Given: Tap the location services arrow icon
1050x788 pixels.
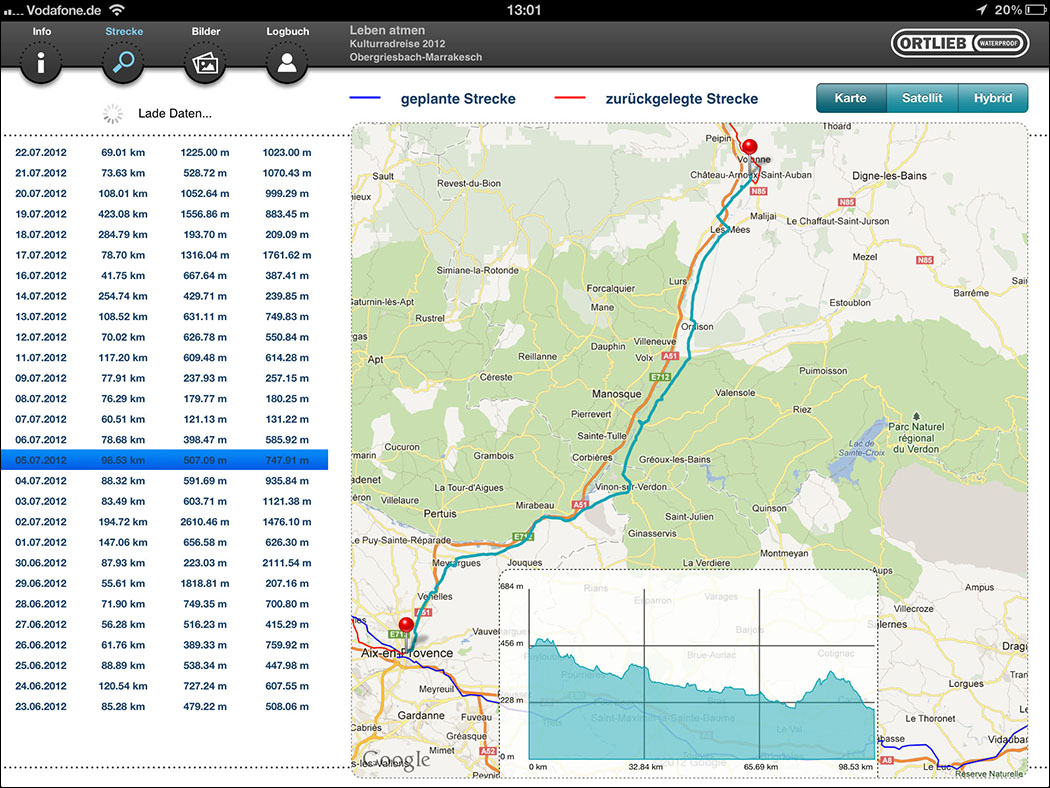Looking at the screenshot, I should [x=982, y=10].
